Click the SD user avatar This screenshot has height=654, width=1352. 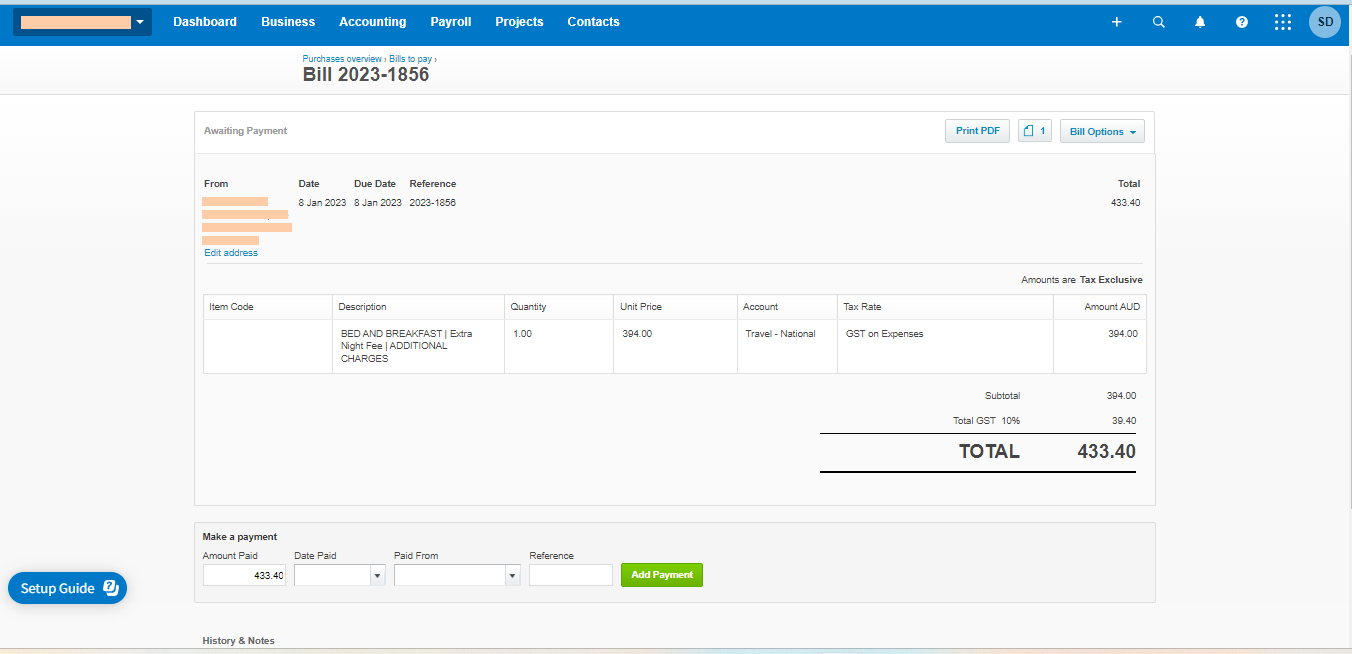pyautogui.click(x=1325, y=22)
